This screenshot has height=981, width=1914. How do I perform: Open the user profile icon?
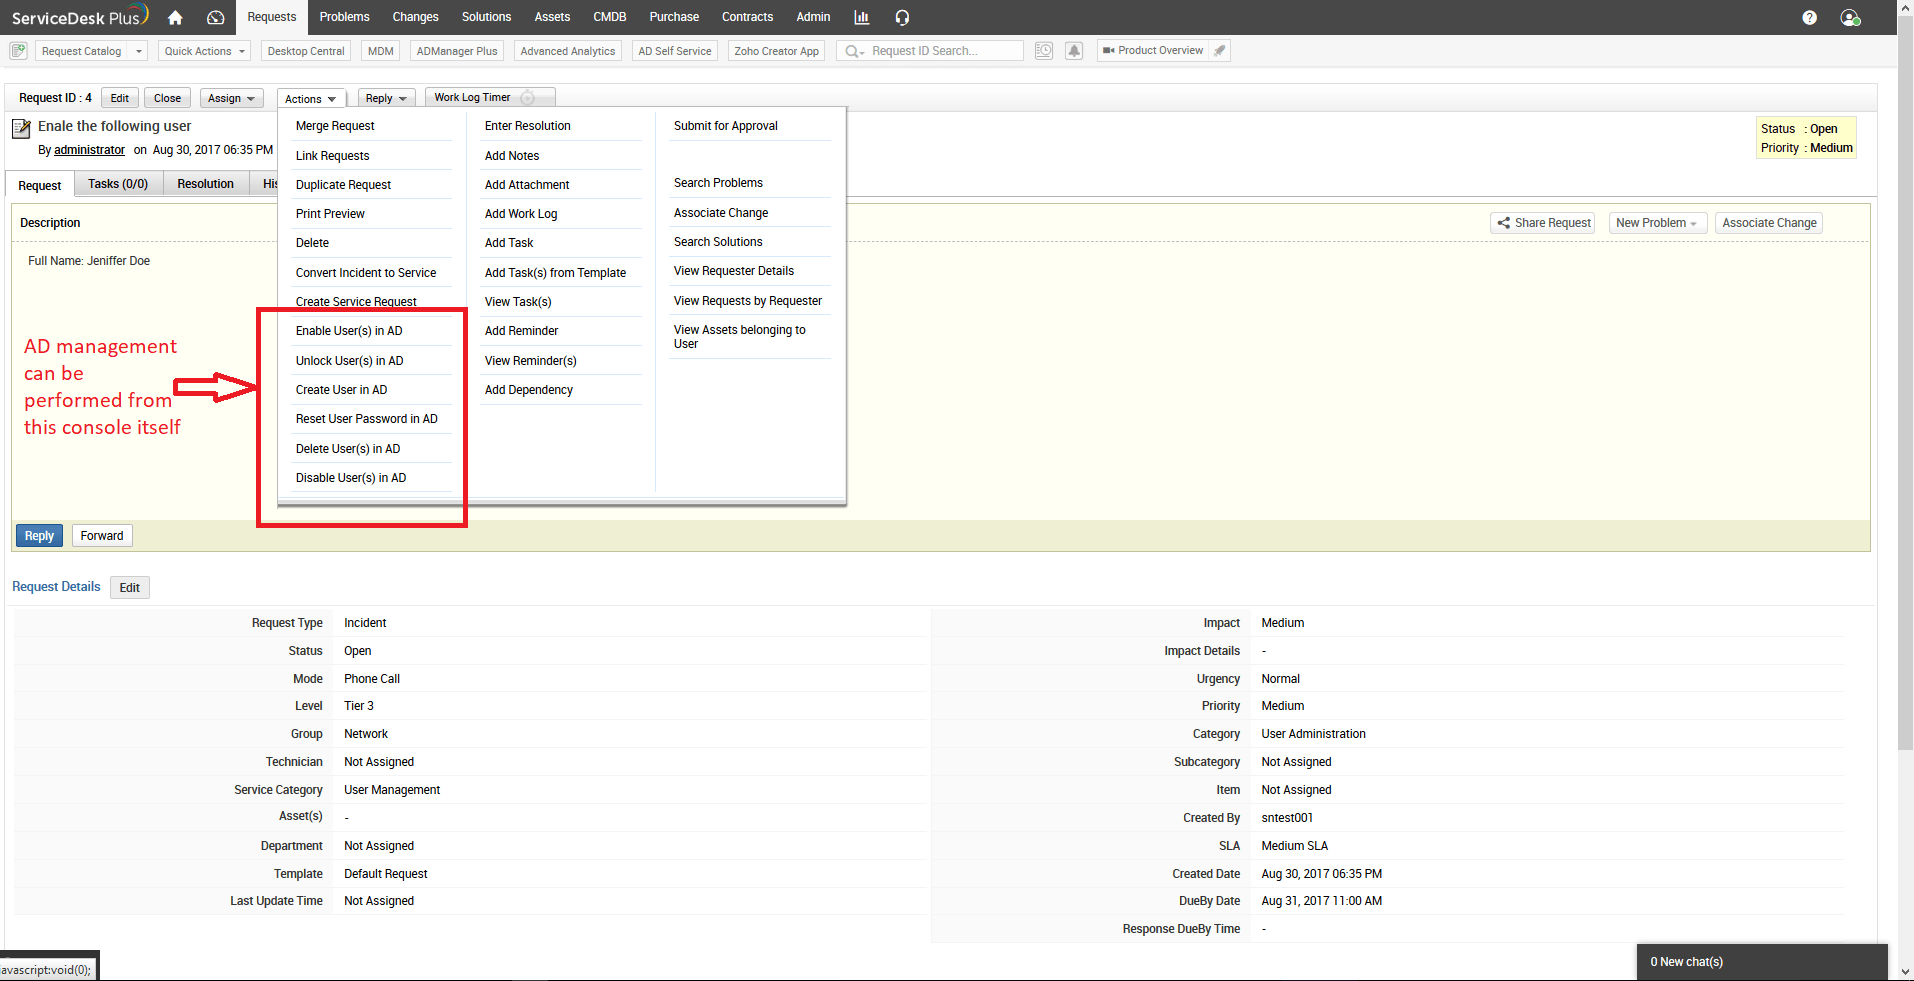point(1850,17)
